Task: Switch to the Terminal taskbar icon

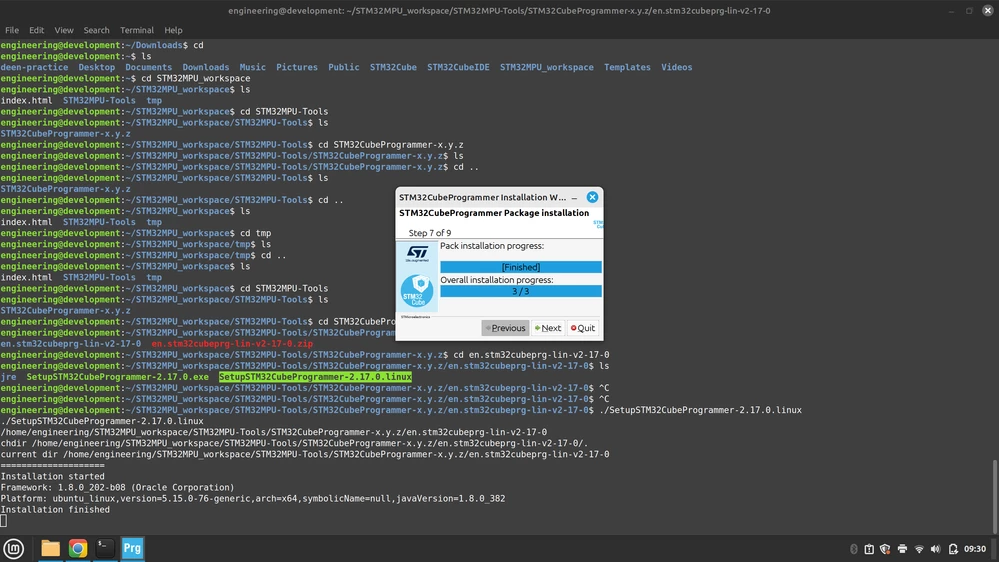Action: pos(105,549)
